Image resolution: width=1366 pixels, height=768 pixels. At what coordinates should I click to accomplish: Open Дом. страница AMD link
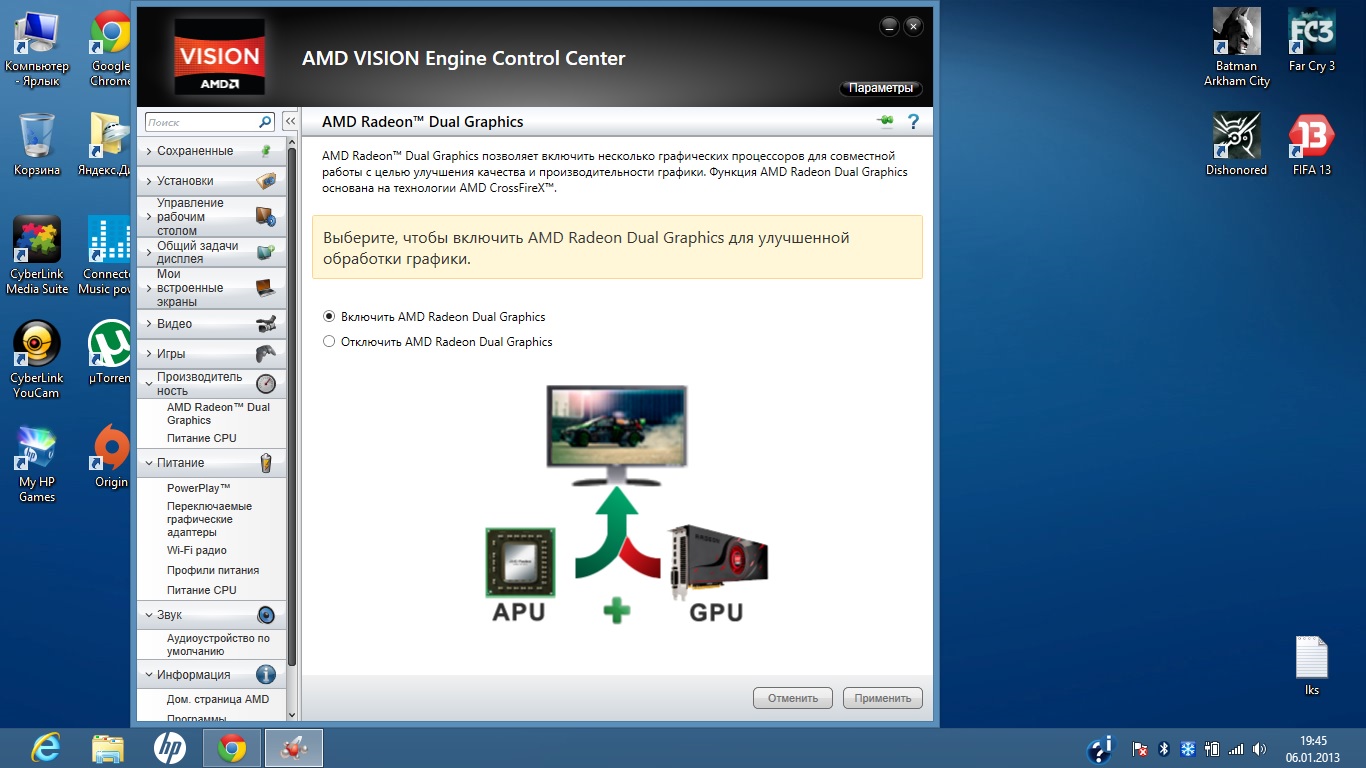(218, 699)
